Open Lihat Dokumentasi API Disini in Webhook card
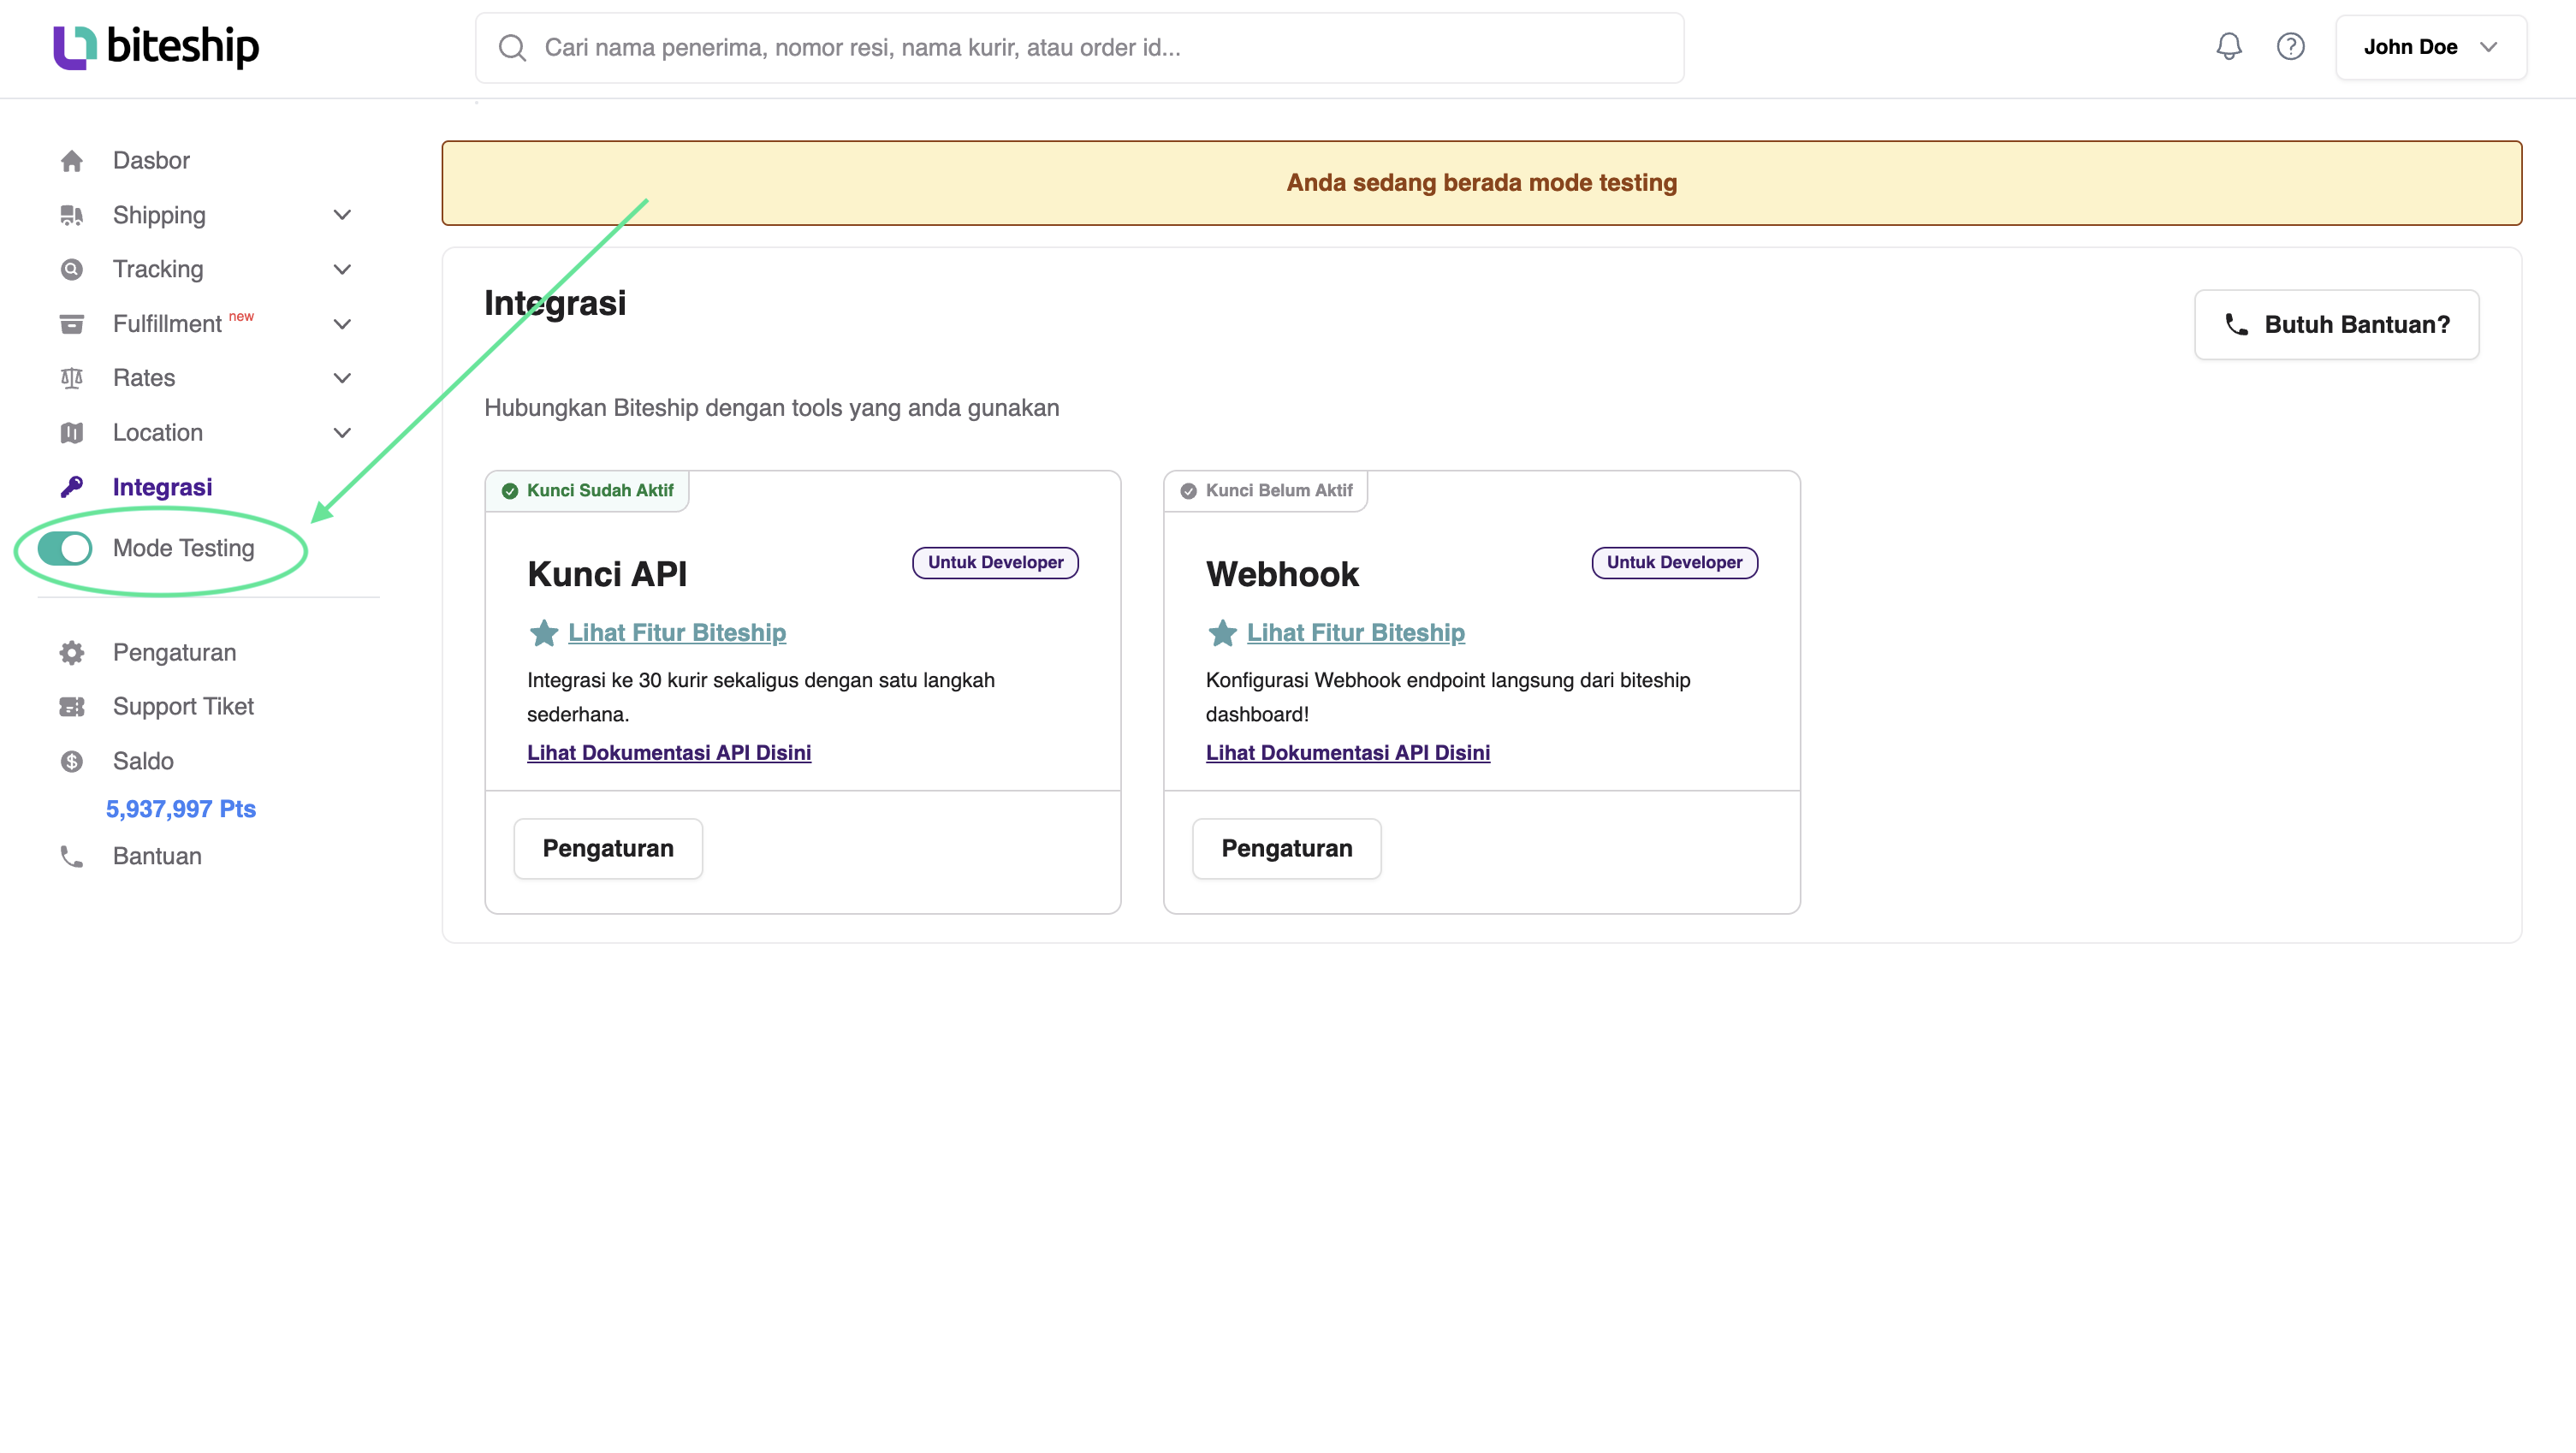The height and width of the screenshot is (1453, 2576). [1347, 752]
